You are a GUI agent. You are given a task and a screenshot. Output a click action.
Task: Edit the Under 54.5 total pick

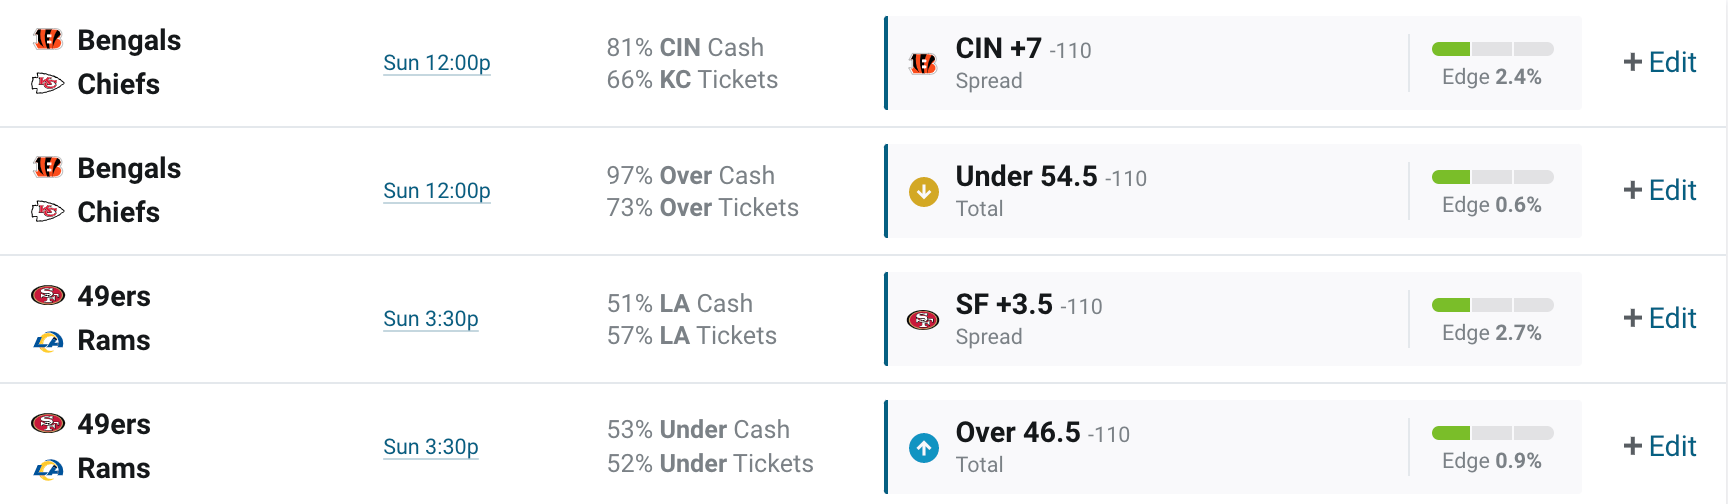coord(1660,190)
